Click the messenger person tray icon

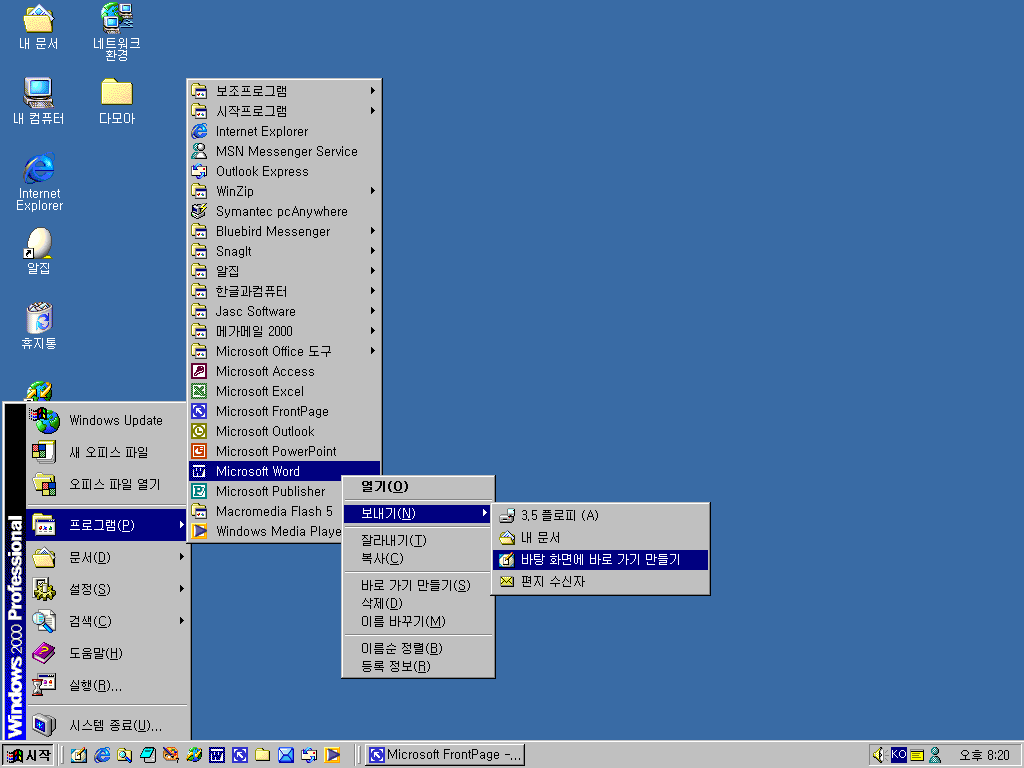point(935,755)
